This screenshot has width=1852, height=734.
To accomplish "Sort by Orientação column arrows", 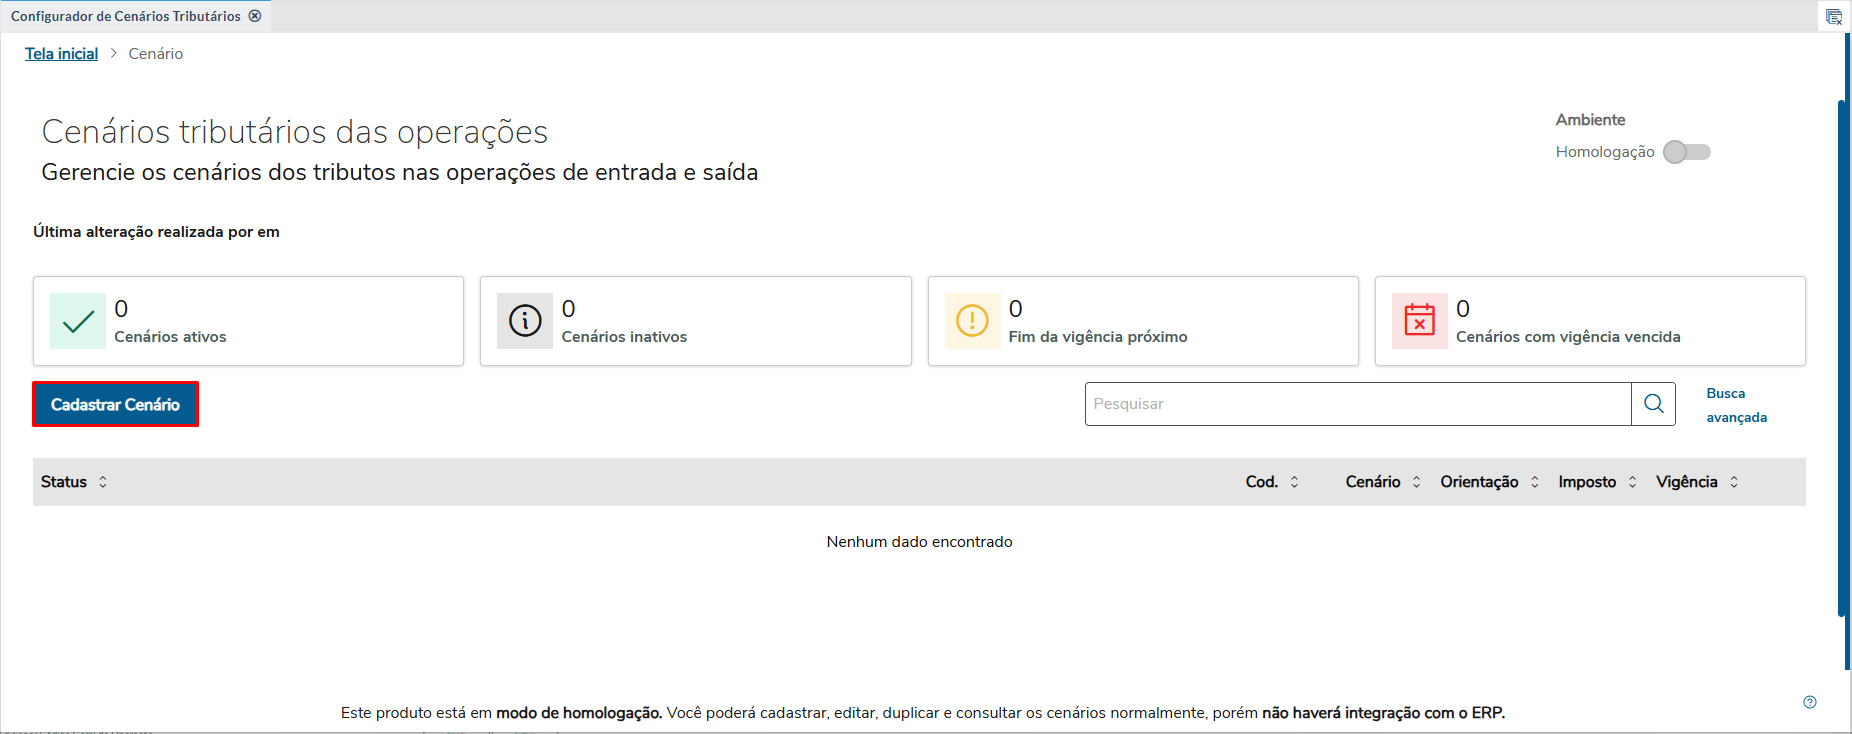I will [1534, 482].
